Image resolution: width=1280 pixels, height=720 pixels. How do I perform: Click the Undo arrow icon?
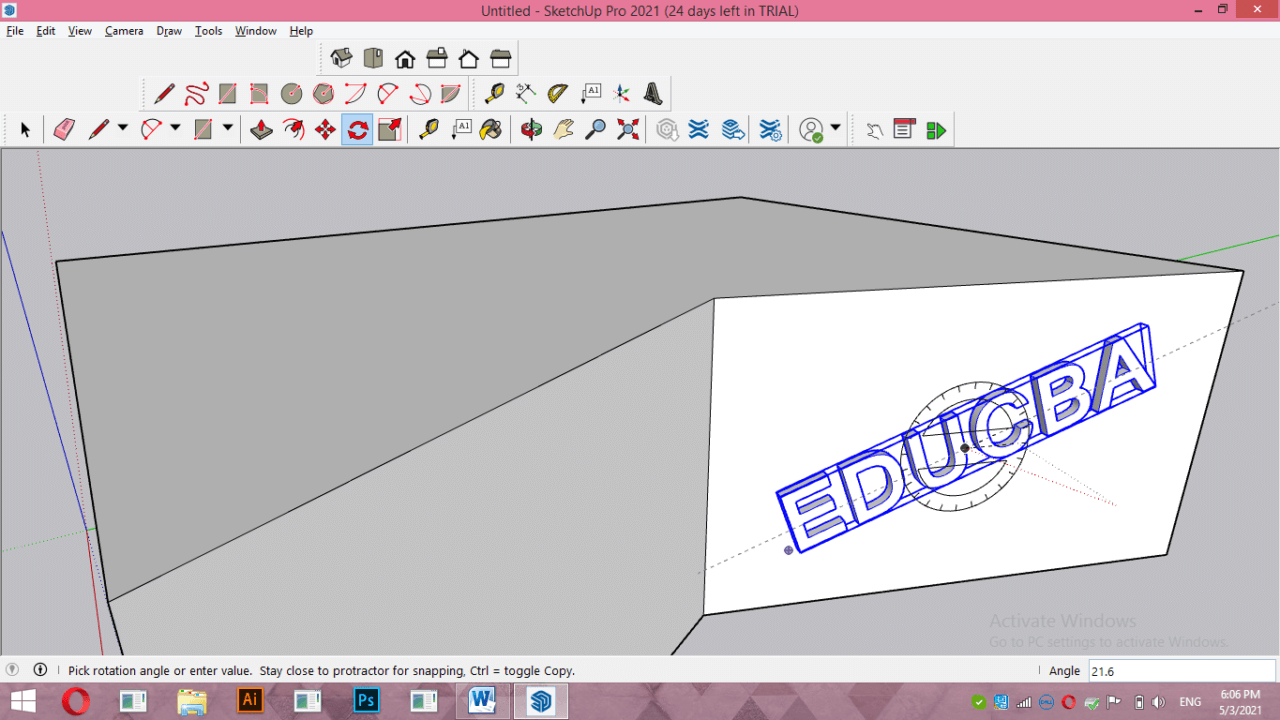(x=873, y=129)
